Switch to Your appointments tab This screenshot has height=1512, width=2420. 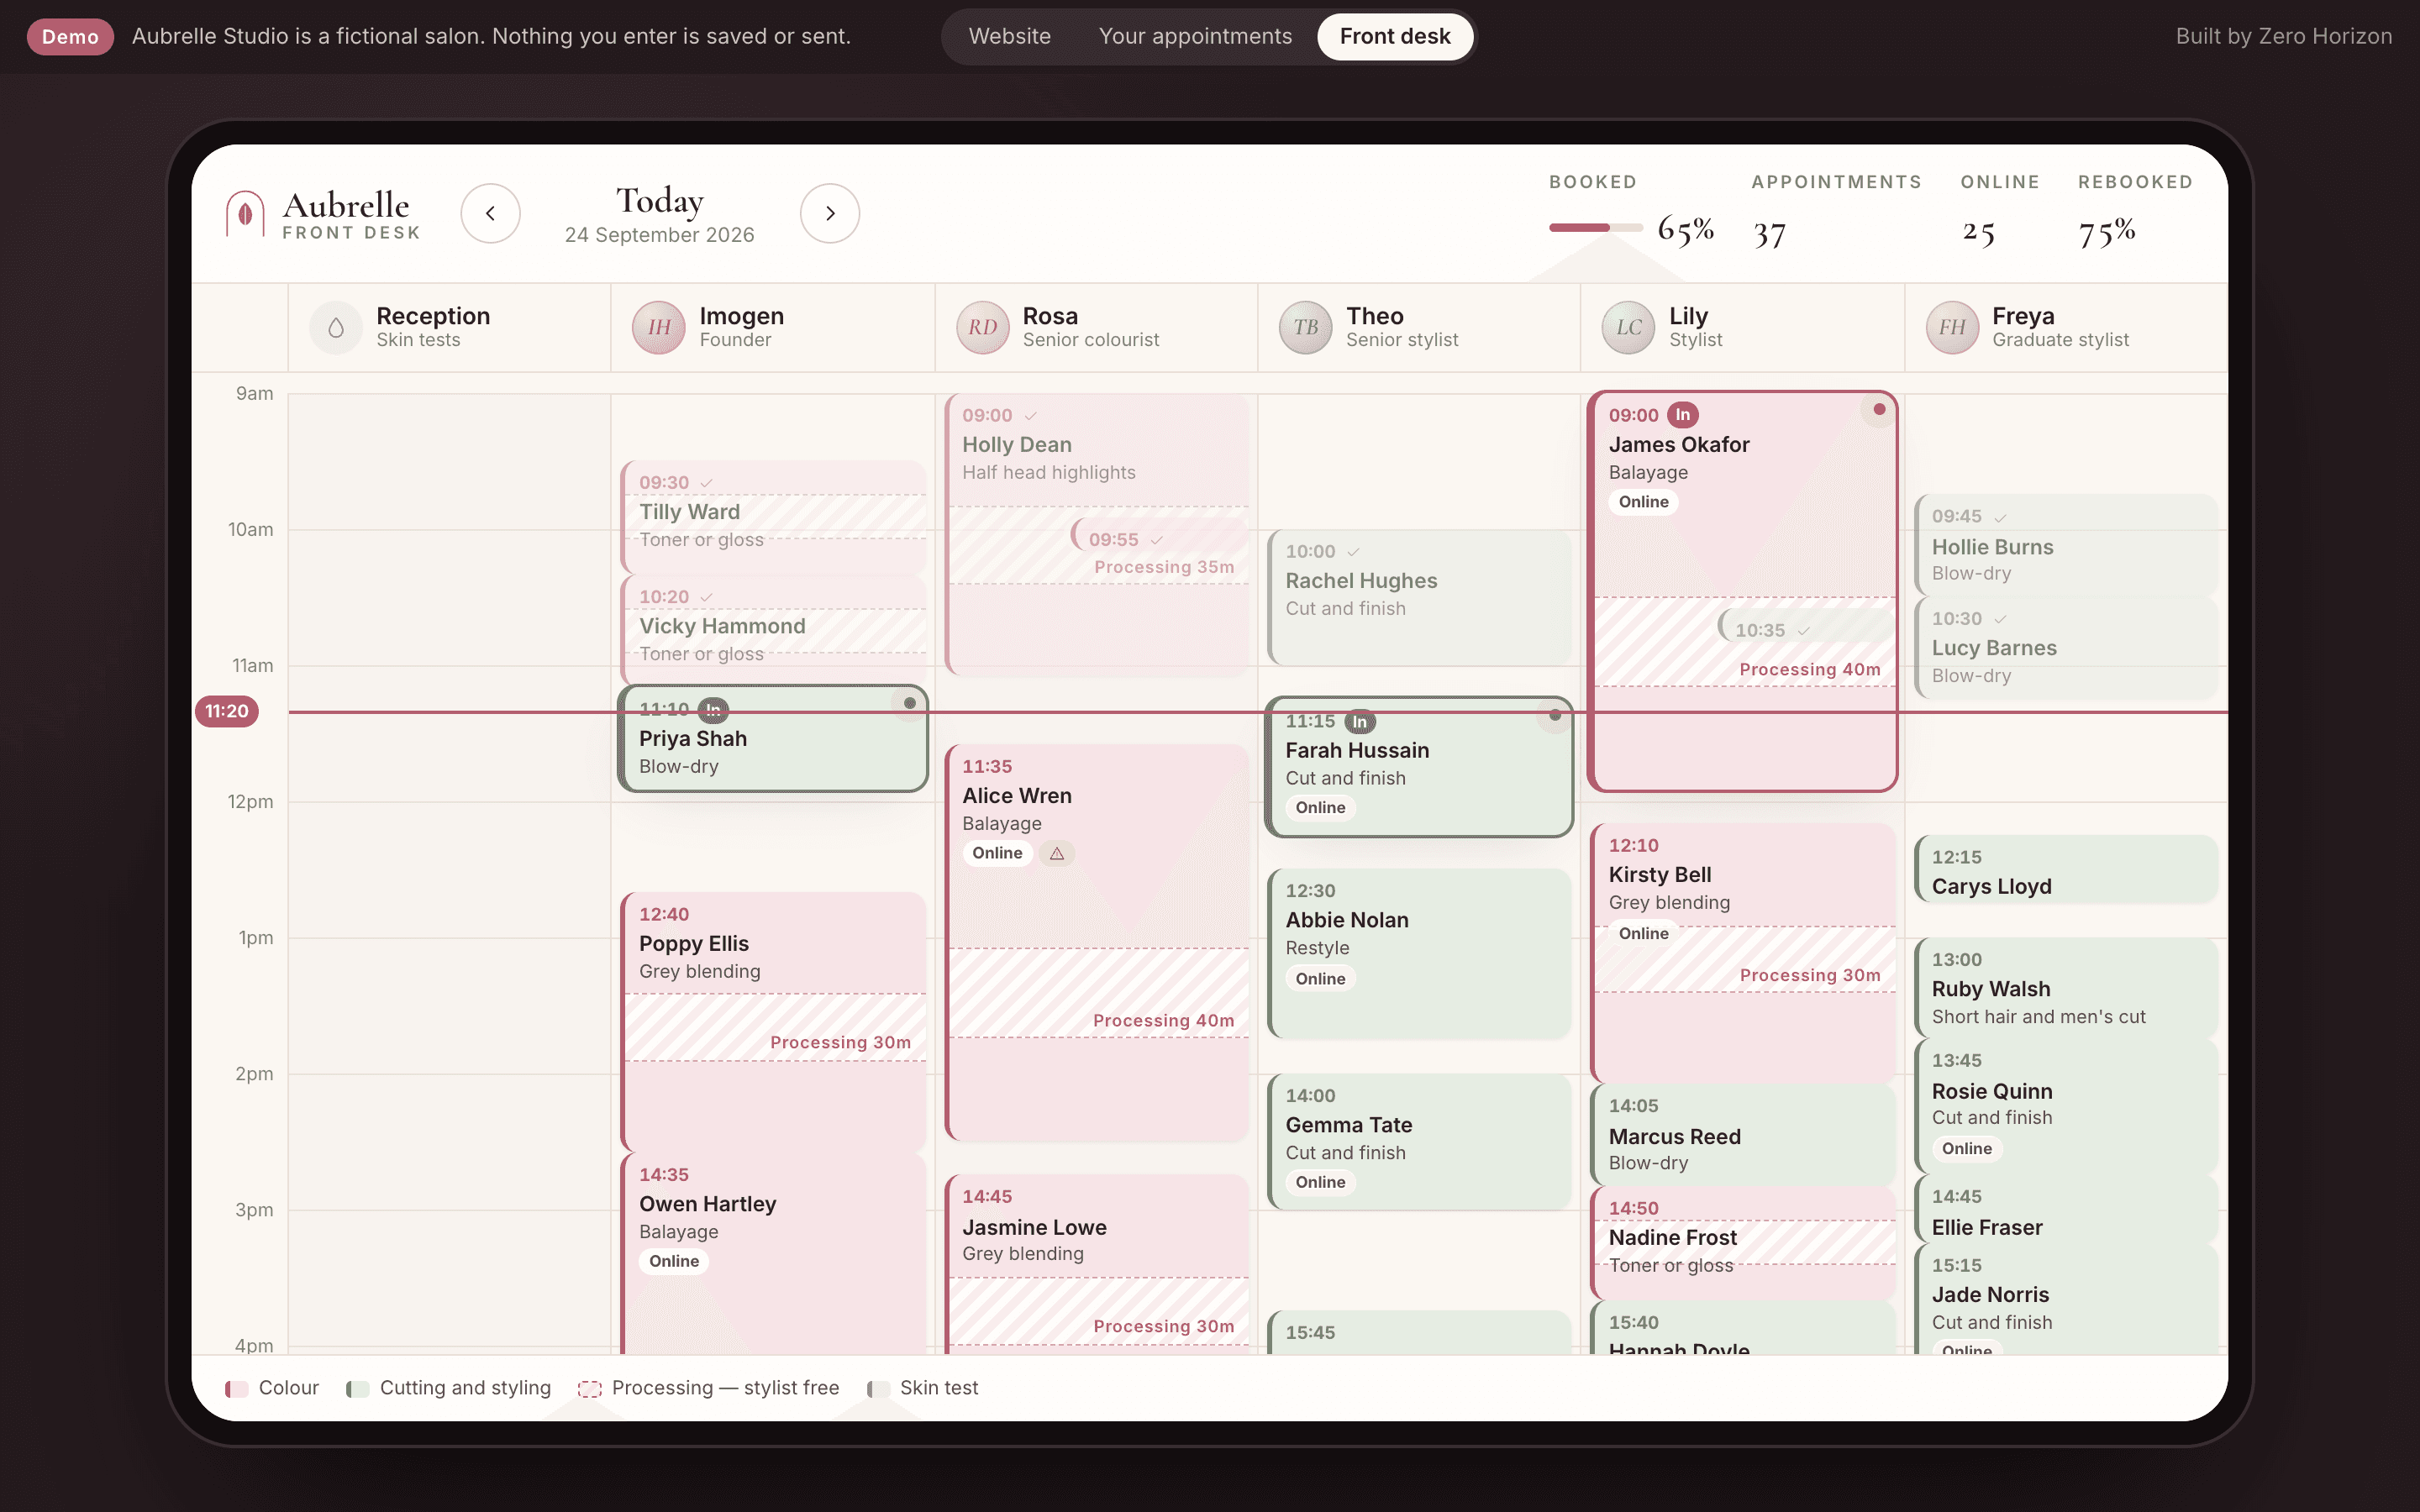(1195, 36)
